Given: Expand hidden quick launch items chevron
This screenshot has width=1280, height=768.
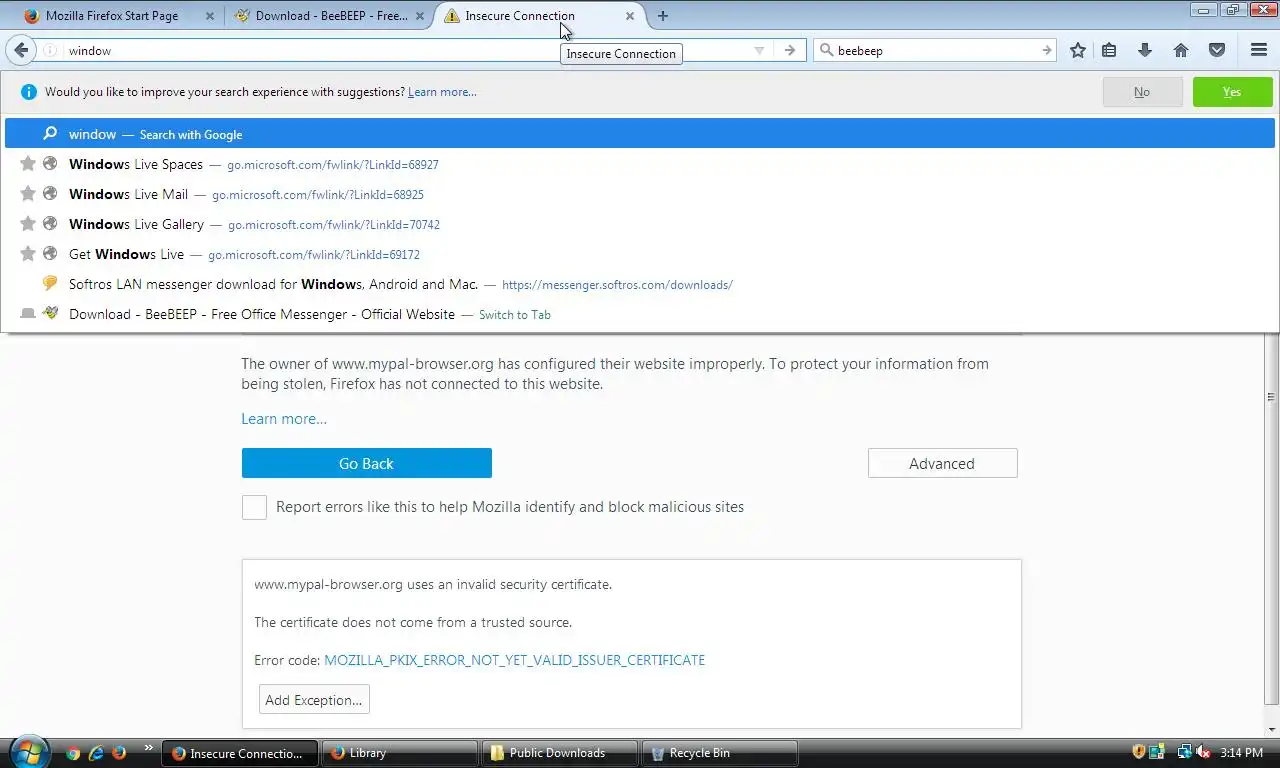Looking at the screenshot, I should click(x=149, y=747).
